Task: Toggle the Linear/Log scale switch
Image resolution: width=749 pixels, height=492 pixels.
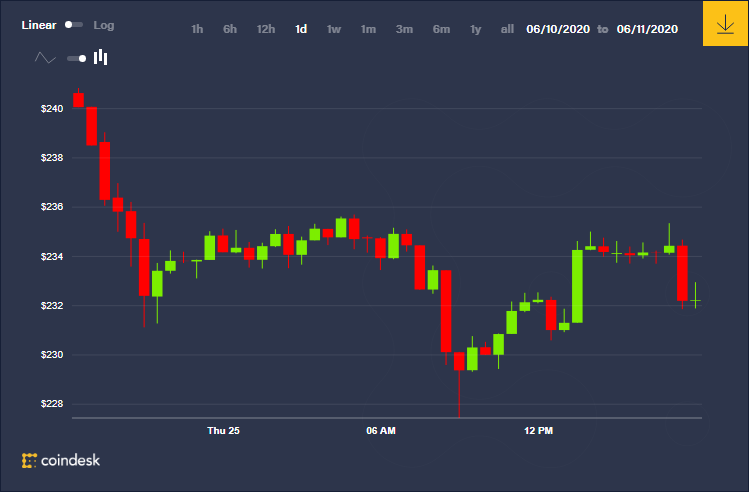Action: pyautogui.click(x=74, y=24)
